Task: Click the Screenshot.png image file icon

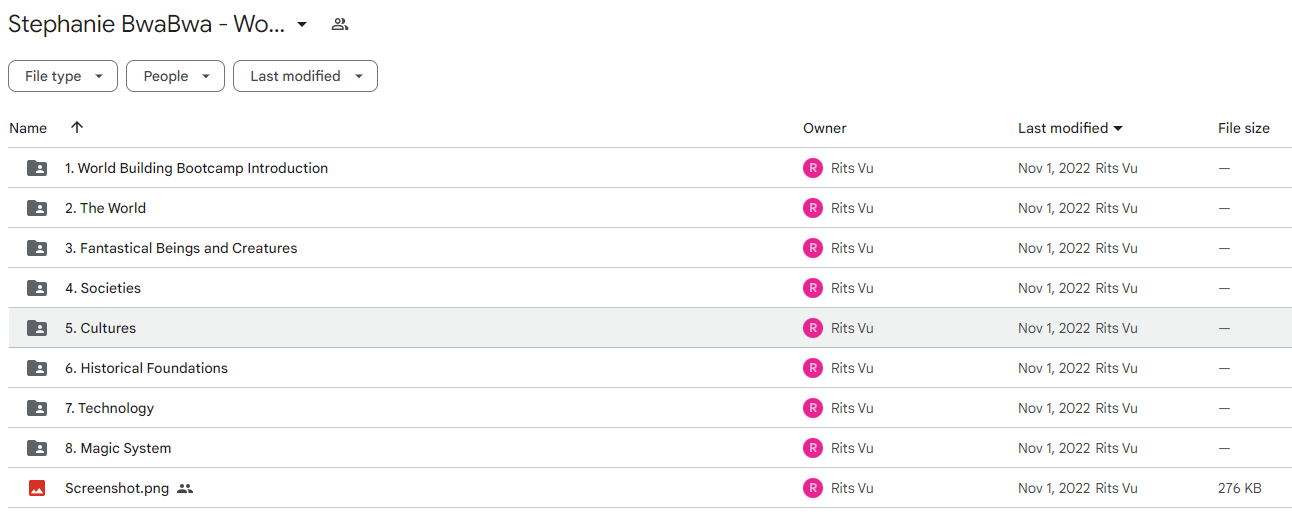Action: pyautogui.click(x=37, y=488)
